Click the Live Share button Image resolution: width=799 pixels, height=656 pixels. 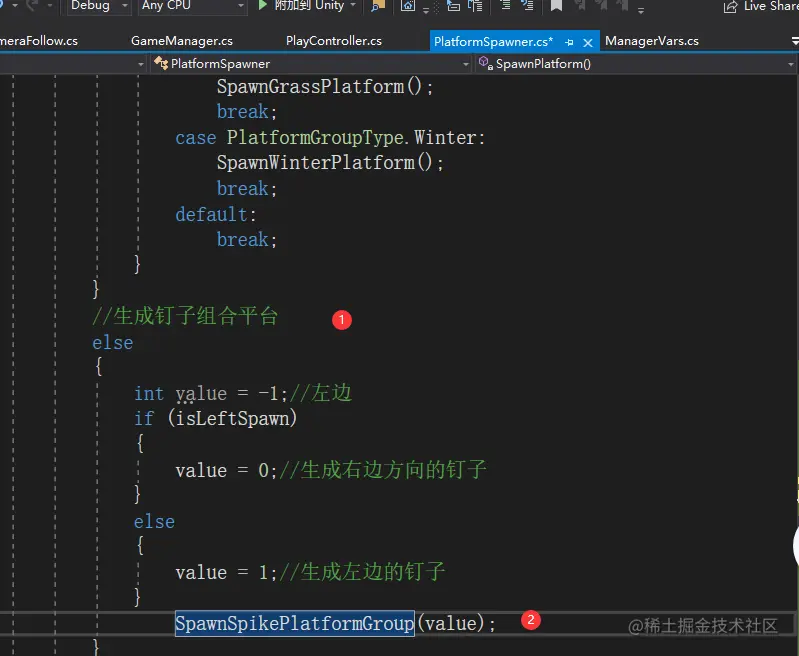click(760, 6)
